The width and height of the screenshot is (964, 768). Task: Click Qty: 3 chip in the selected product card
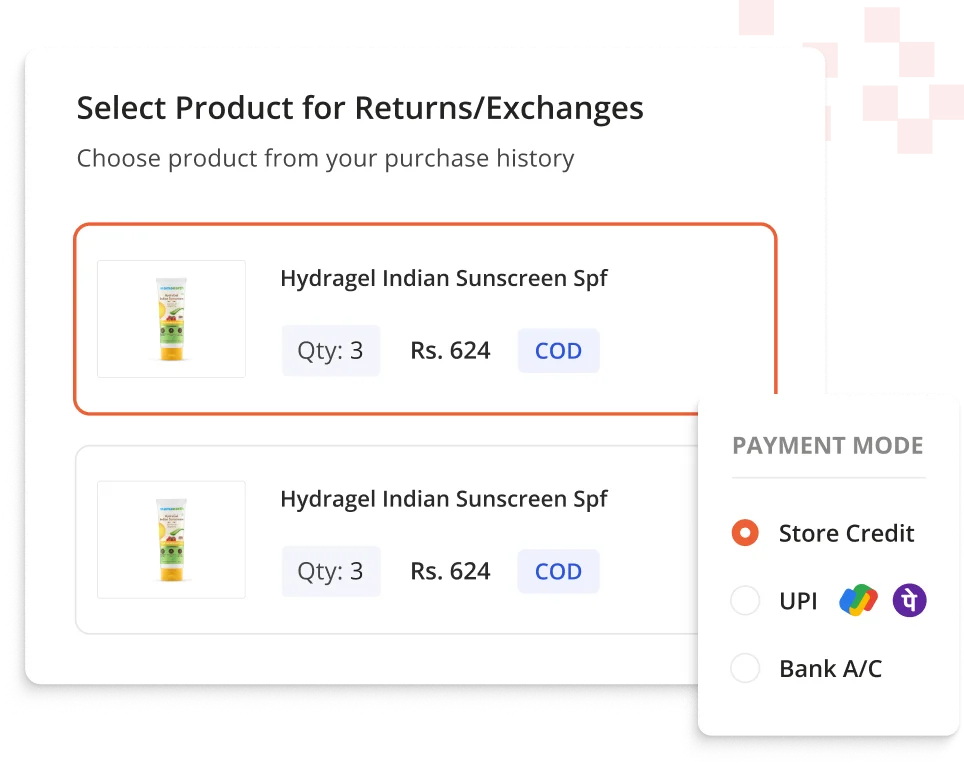point(330,351)
